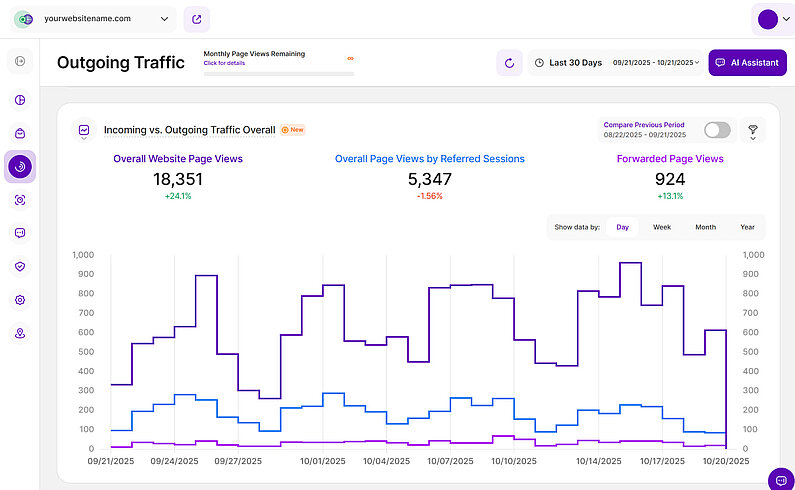Open the chart filter icon
Image resolution: width=795 pixels, height=490 pixels.
(x=752, y=130)
